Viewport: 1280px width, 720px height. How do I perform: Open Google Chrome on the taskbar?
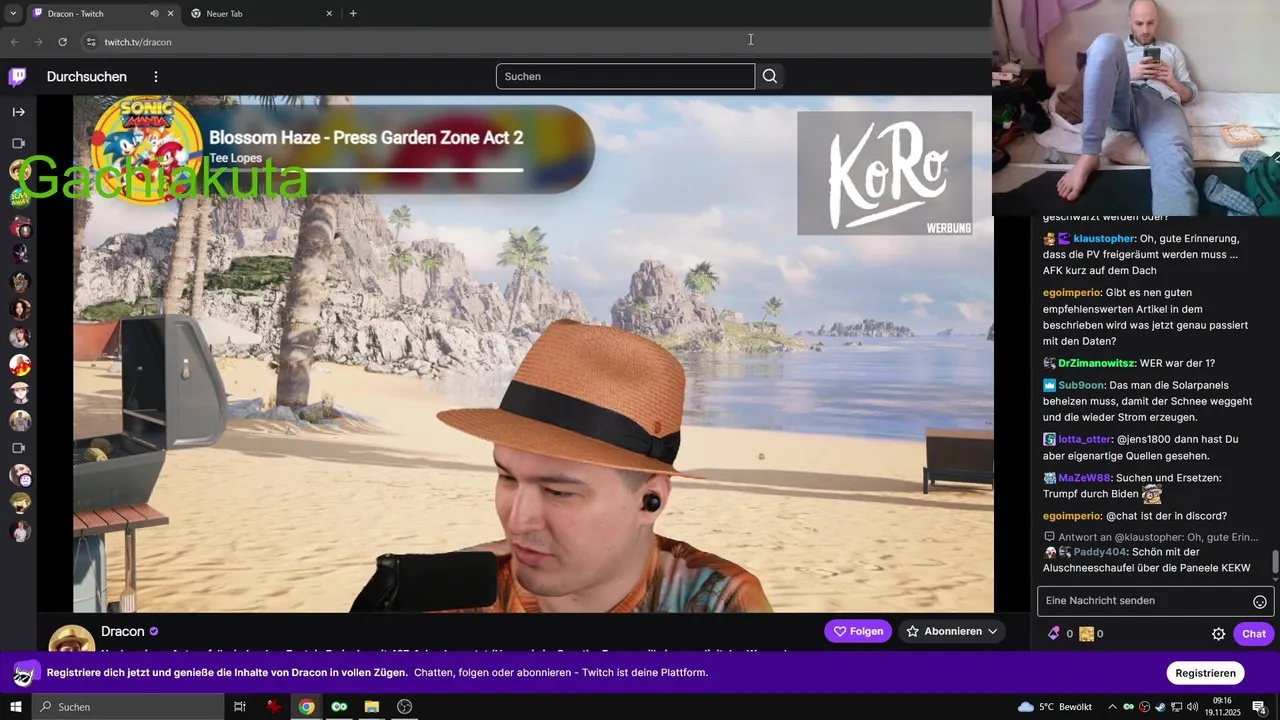307,707
